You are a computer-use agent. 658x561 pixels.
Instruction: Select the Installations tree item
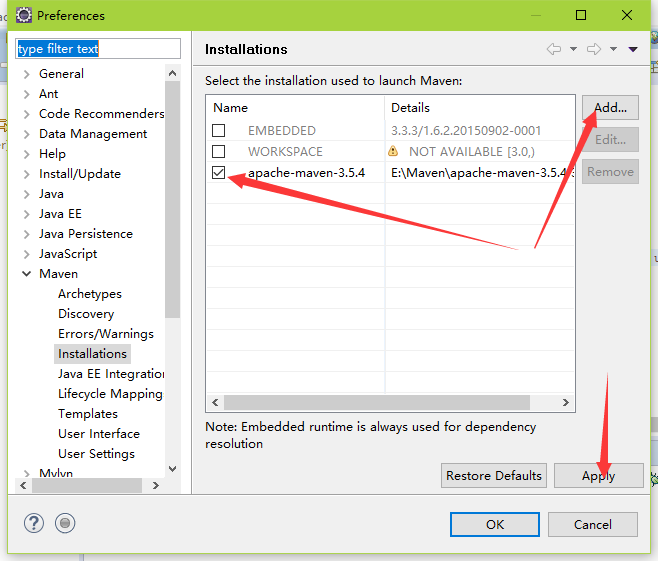[92, 354]
